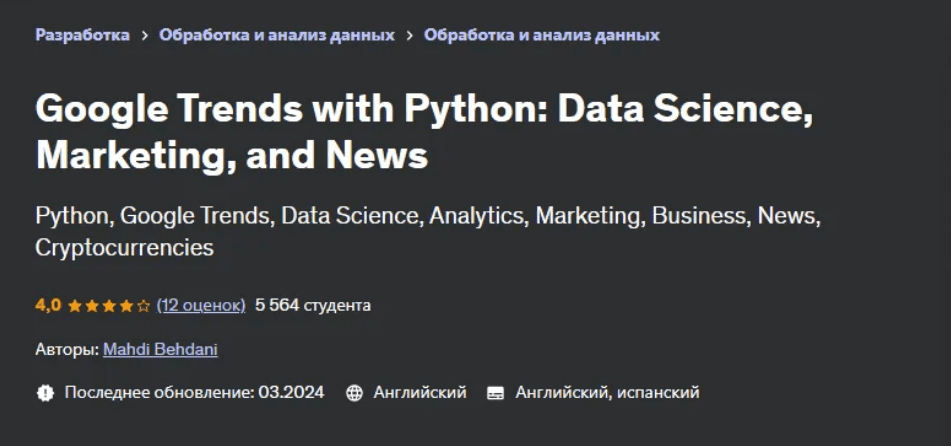The image size is (951, 446).
Task: Visit author Mahdi Behdani's profile
Action: (x=160, y=349)
